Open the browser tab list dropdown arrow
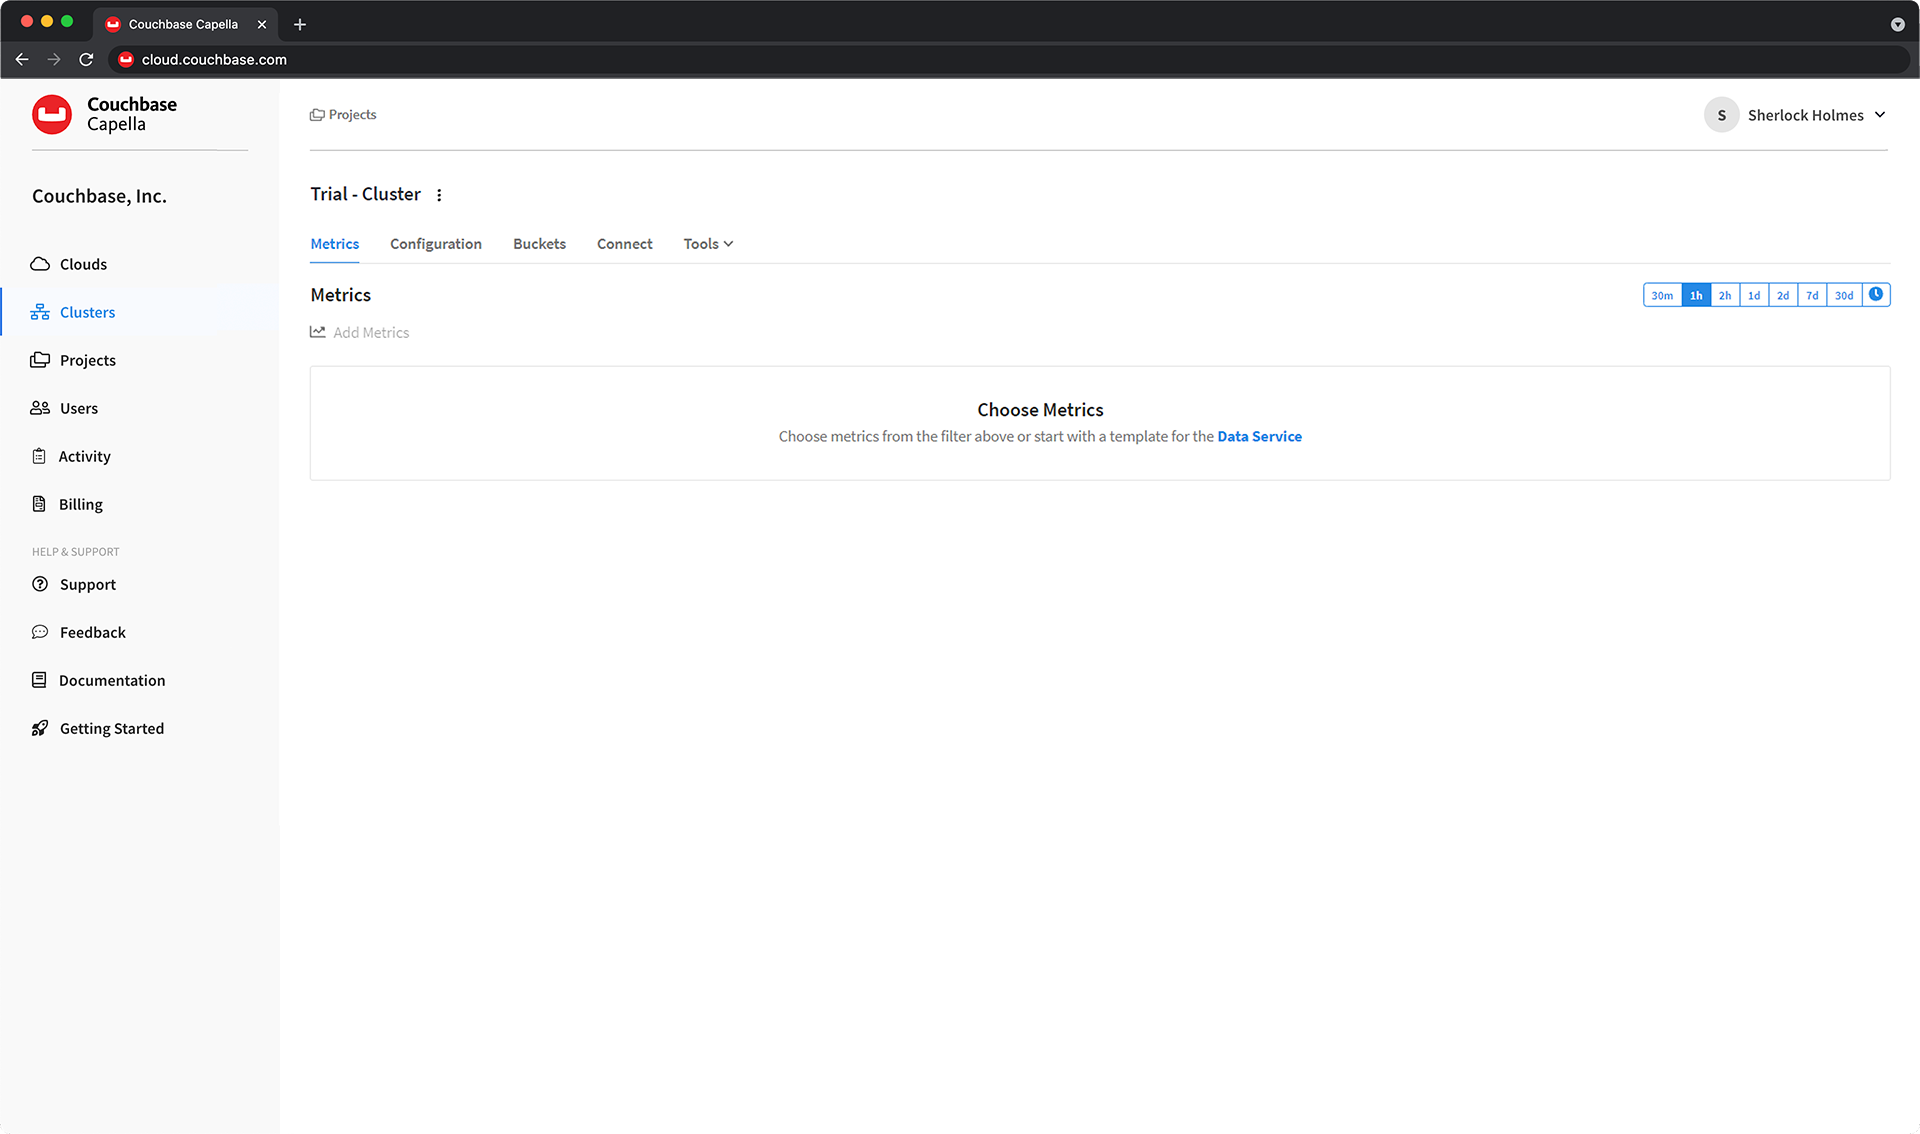The width and height of the screenshot is (1920, 1134). 1897,24
